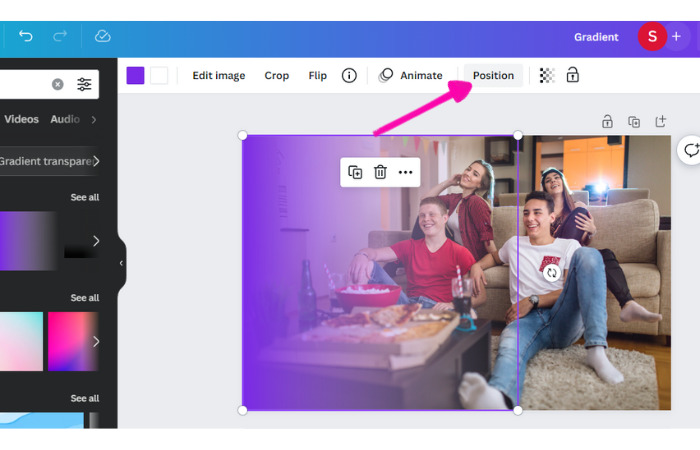The width and height of the screenshot is (700, 450).
Task: Collapse the side panel with the arrow handle
Action: click(121, 263)
